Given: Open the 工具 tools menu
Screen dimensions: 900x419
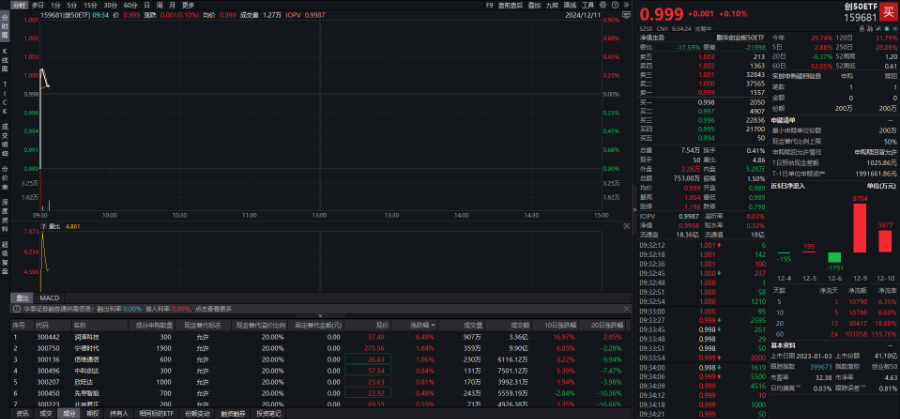Looking at the screenshot, I should 588,5.
